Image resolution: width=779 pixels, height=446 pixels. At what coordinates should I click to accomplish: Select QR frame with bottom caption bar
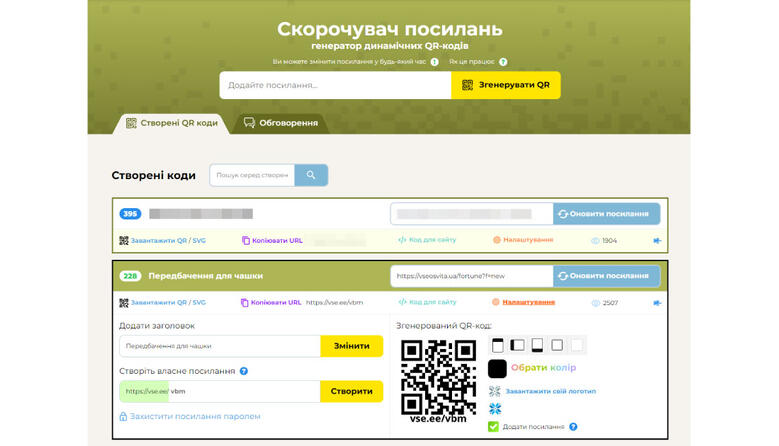(537, 345)
